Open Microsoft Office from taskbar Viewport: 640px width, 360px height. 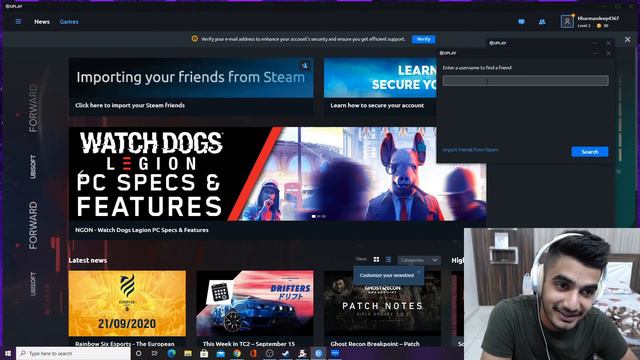[253, 353]
